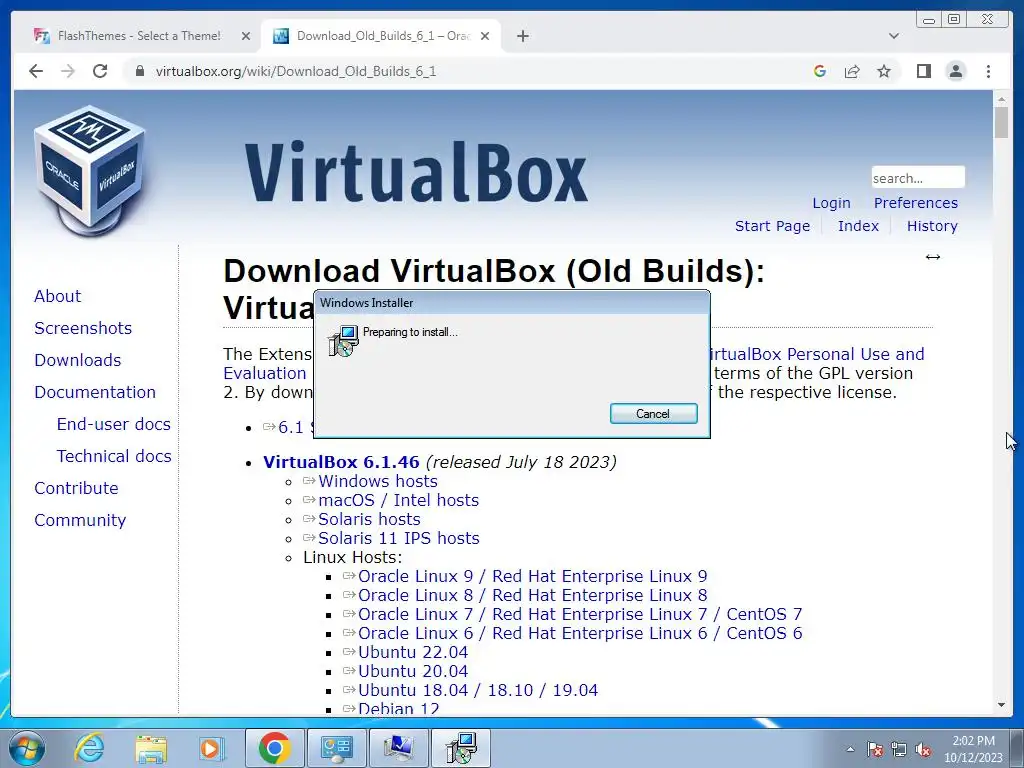
Task: Cancel the Windows Installer dialog
Action: point(653,413)
